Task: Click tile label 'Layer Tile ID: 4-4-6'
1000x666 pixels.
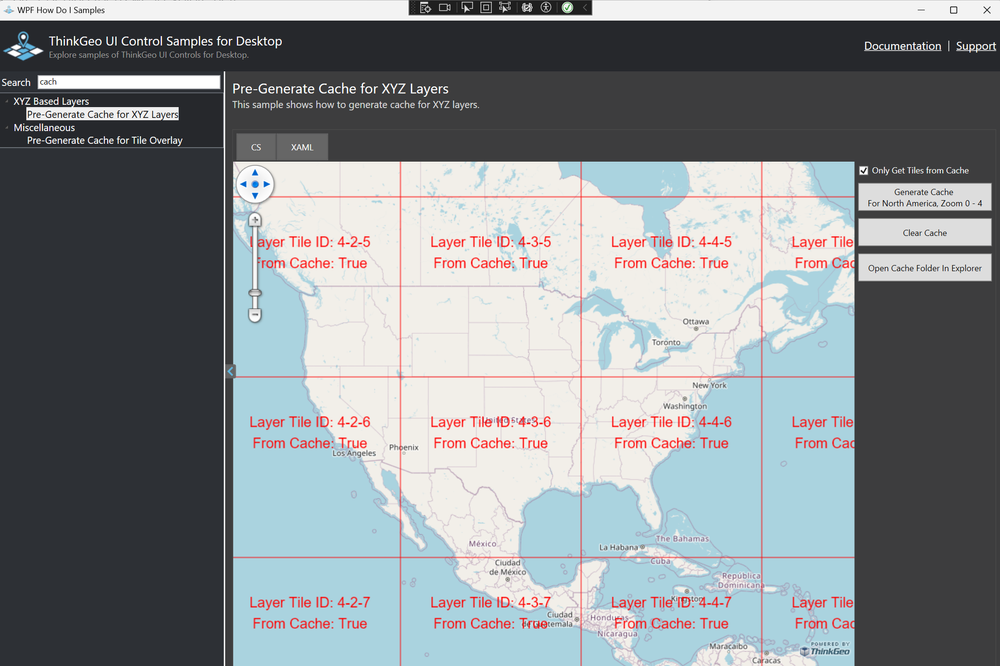Action: pyautogui.click(x=671, y=422)
